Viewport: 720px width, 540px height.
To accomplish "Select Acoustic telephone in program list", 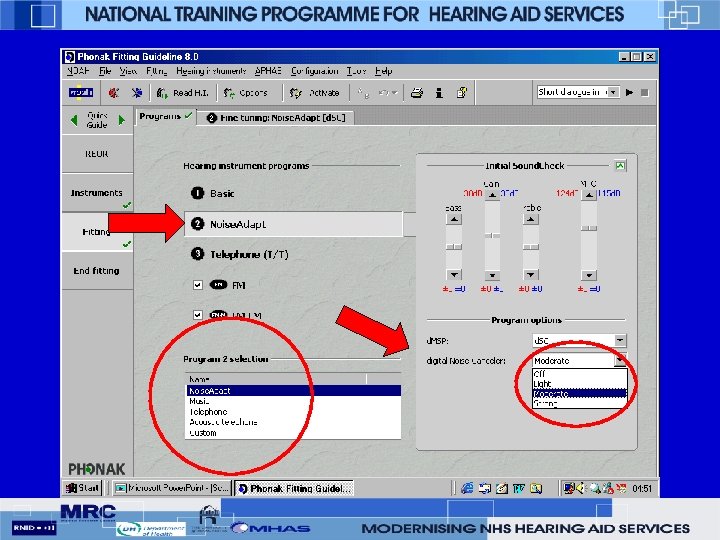I will (x=293, y=422).
